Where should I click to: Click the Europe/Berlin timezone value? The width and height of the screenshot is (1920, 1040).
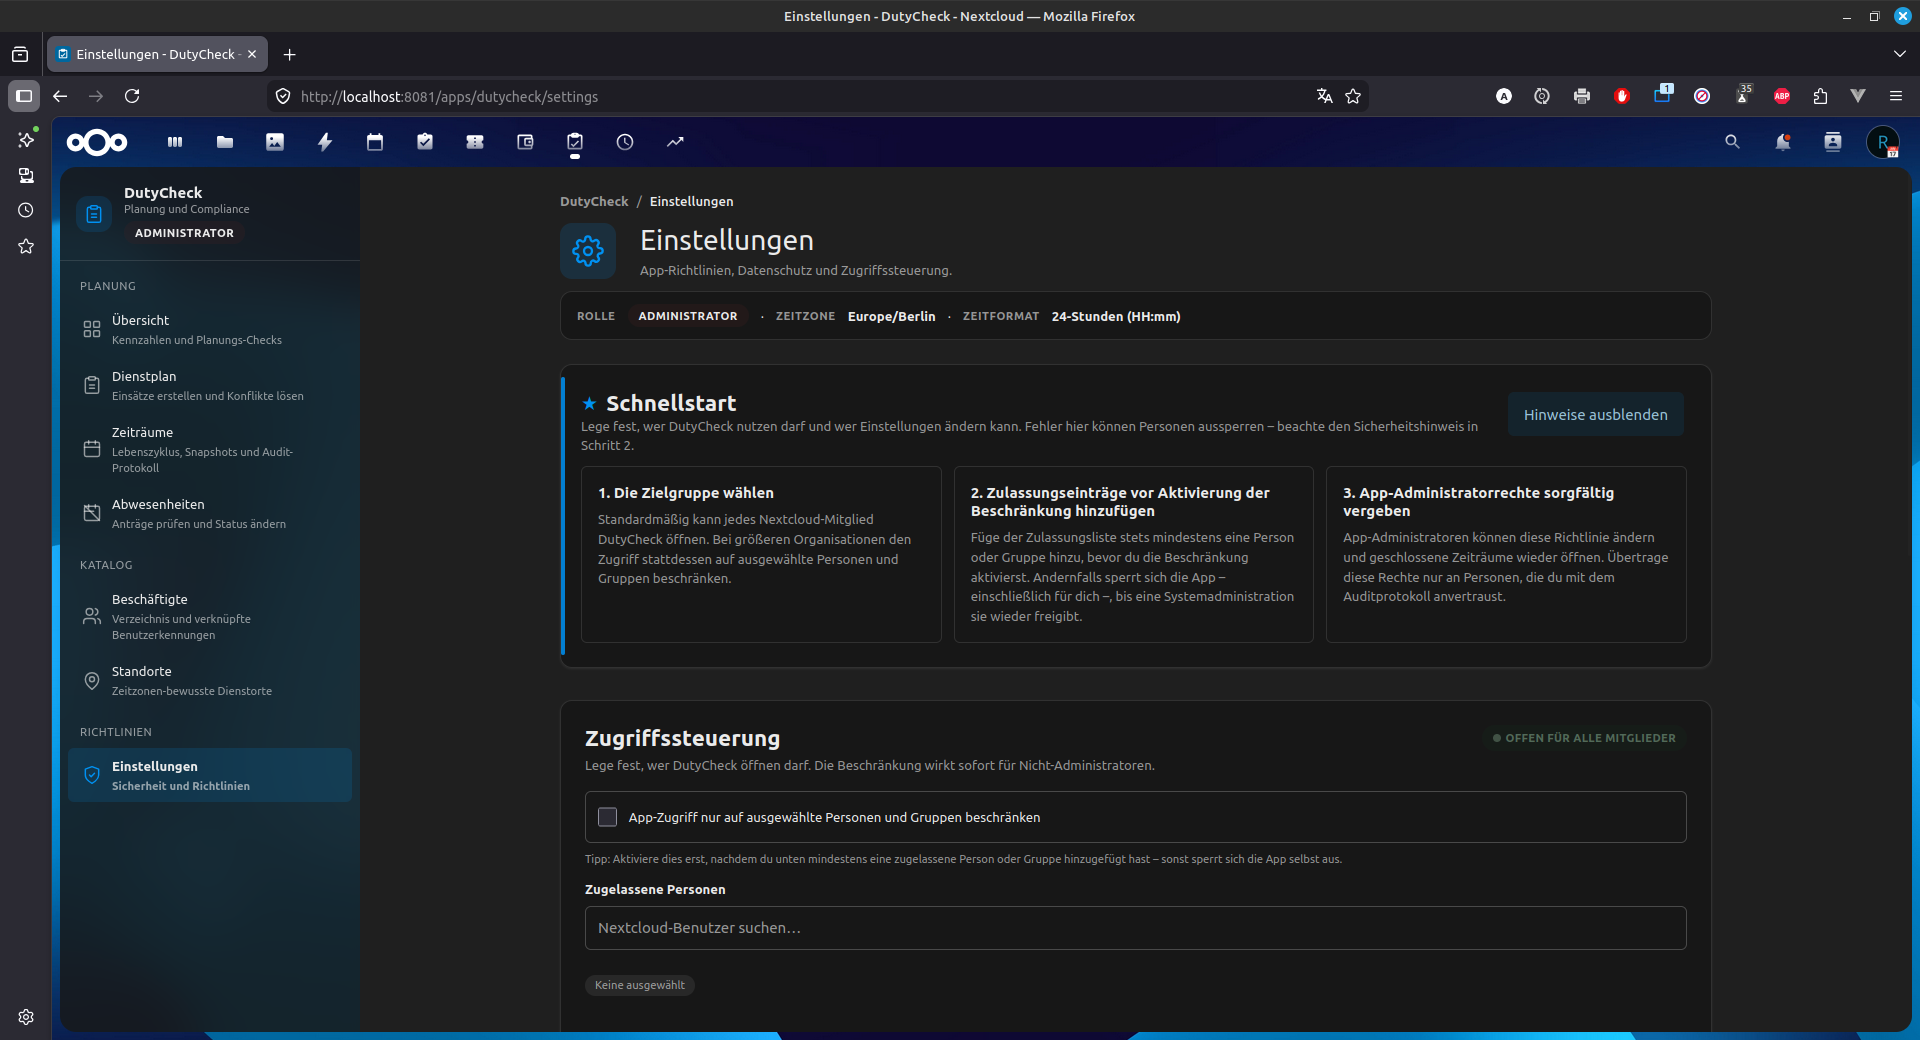point(891,316)
